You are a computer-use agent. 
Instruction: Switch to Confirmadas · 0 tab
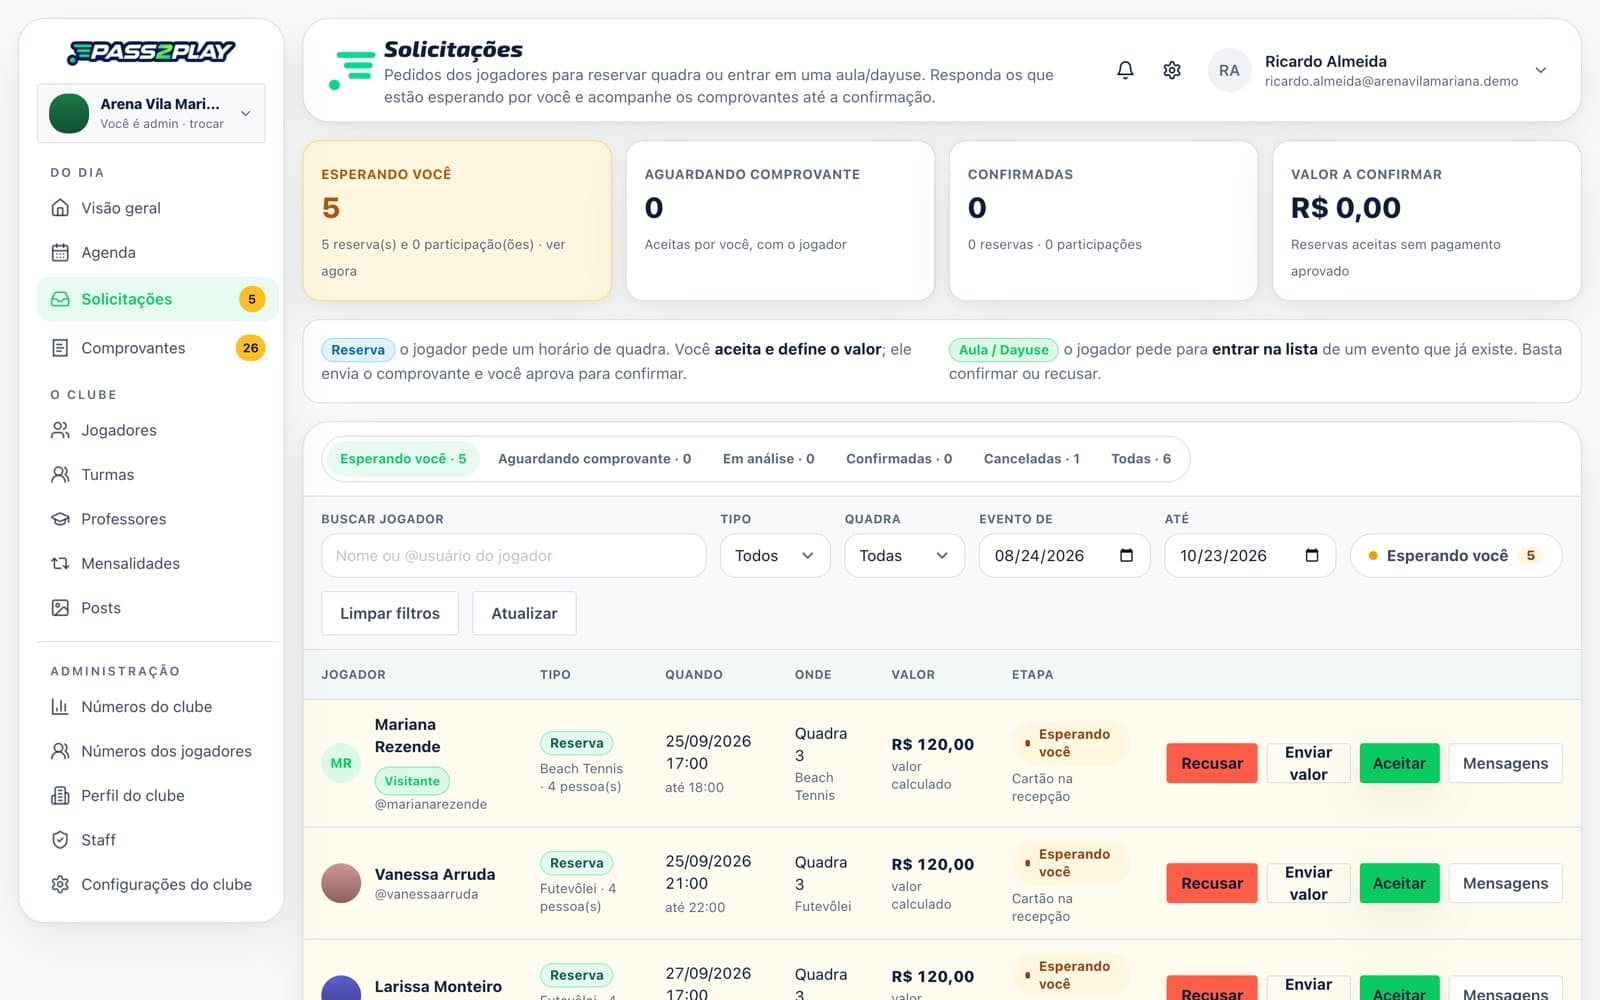[x=899, y=458]
